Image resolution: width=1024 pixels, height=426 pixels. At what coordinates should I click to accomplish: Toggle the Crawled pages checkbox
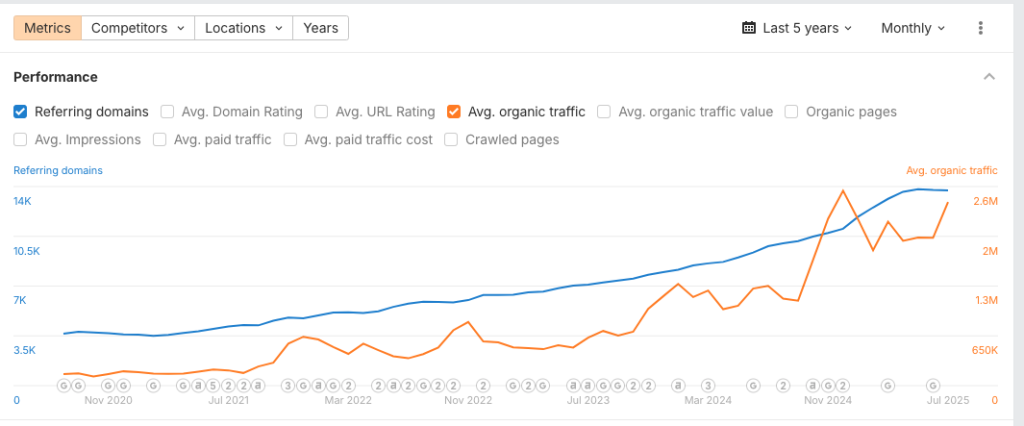pos(452,140)
